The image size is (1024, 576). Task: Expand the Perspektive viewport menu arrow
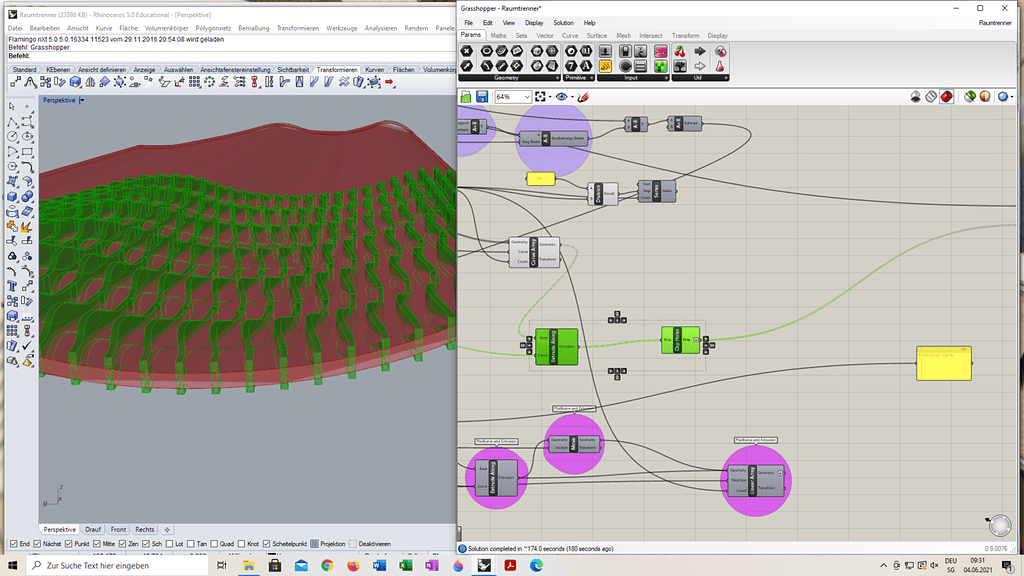[x=83, y=100]
